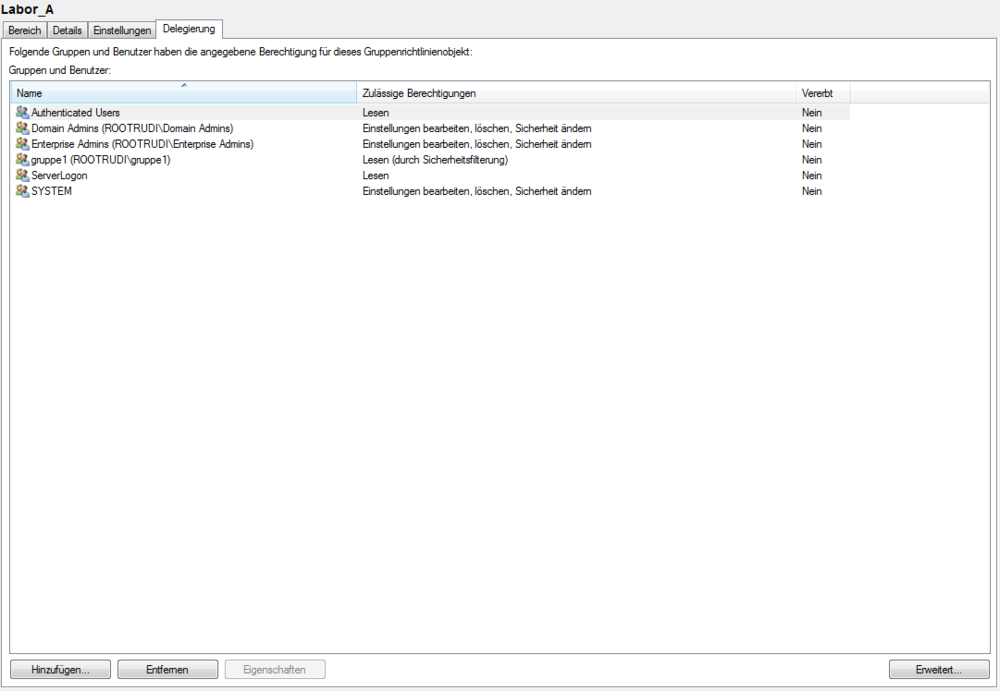Open advanced settings via Erweitert button
The width and height of the screenshot is (1000, 691).
[938, 670]
